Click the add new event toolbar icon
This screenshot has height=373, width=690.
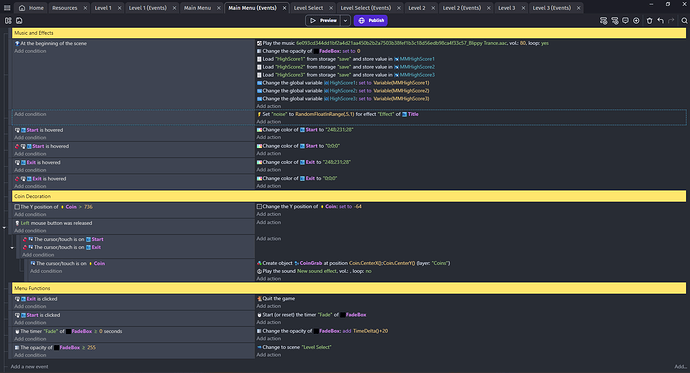[604, 21]
